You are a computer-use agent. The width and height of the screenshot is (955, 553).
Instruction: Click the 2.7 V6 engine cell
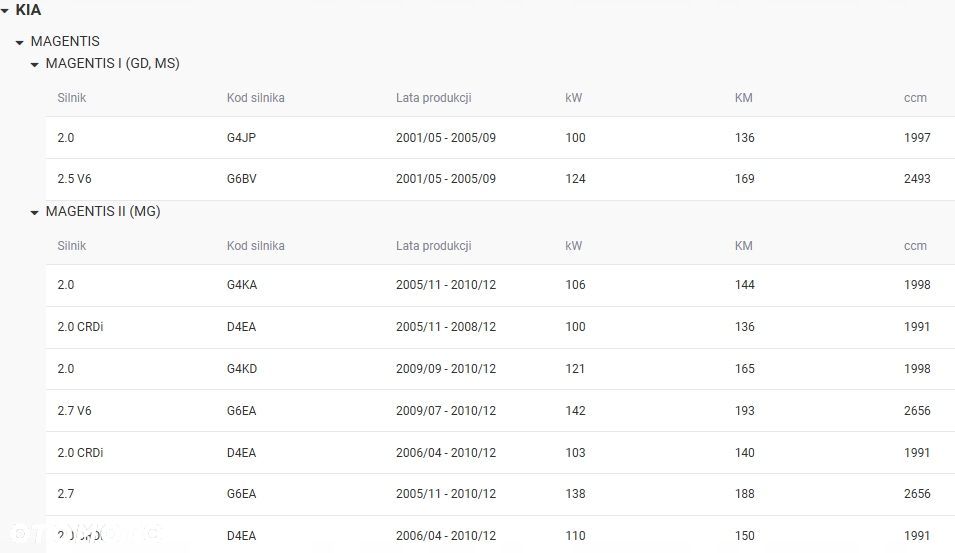point(74,411)
